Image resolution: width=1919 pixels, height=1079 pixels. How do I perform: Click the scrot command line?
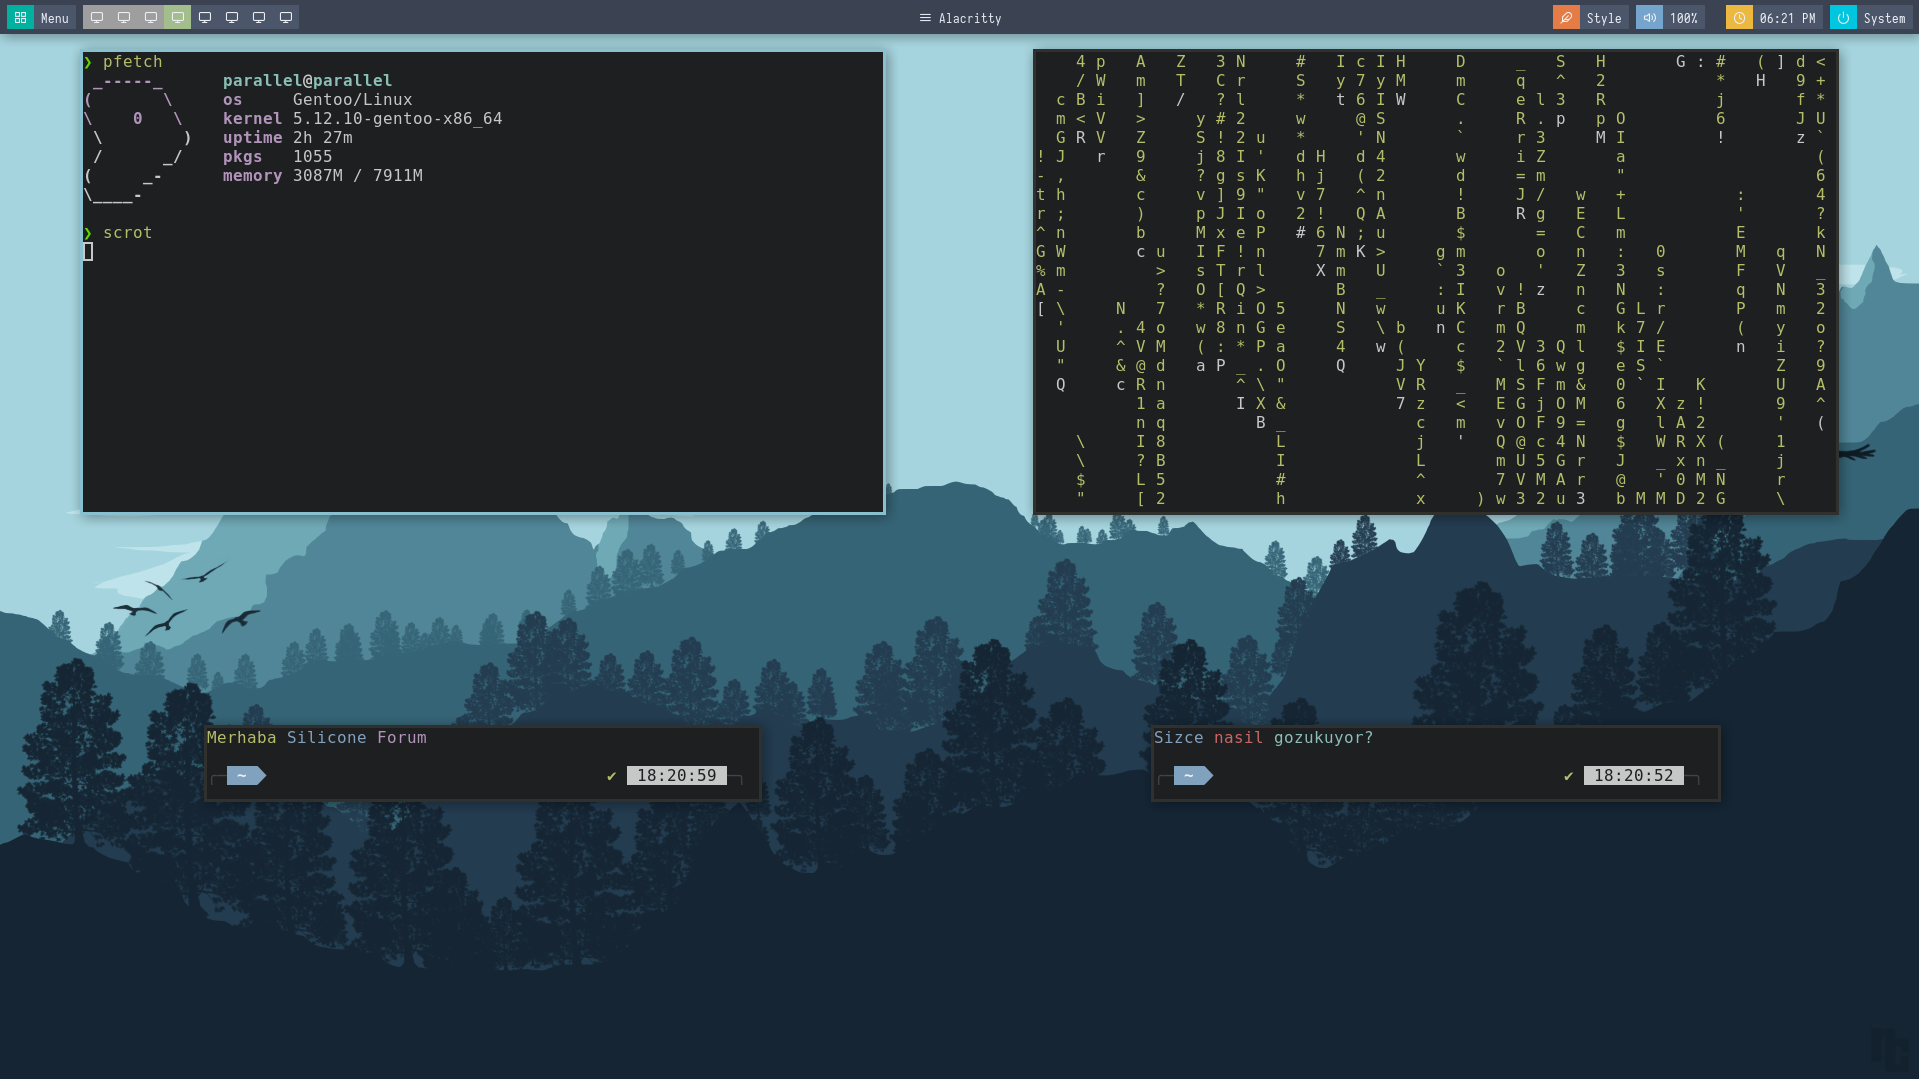(x=127, y=233)
